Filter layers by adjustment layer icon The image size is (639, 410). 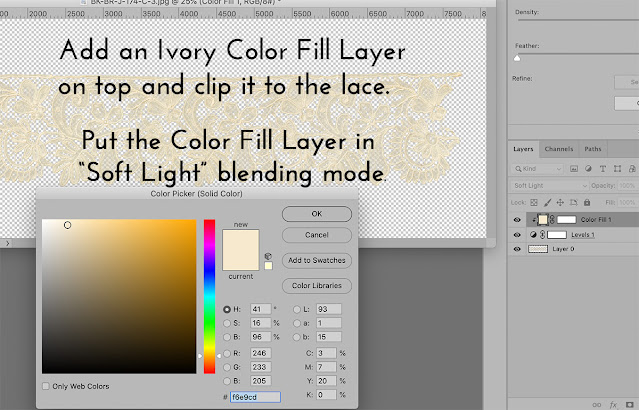click(588, 169)
